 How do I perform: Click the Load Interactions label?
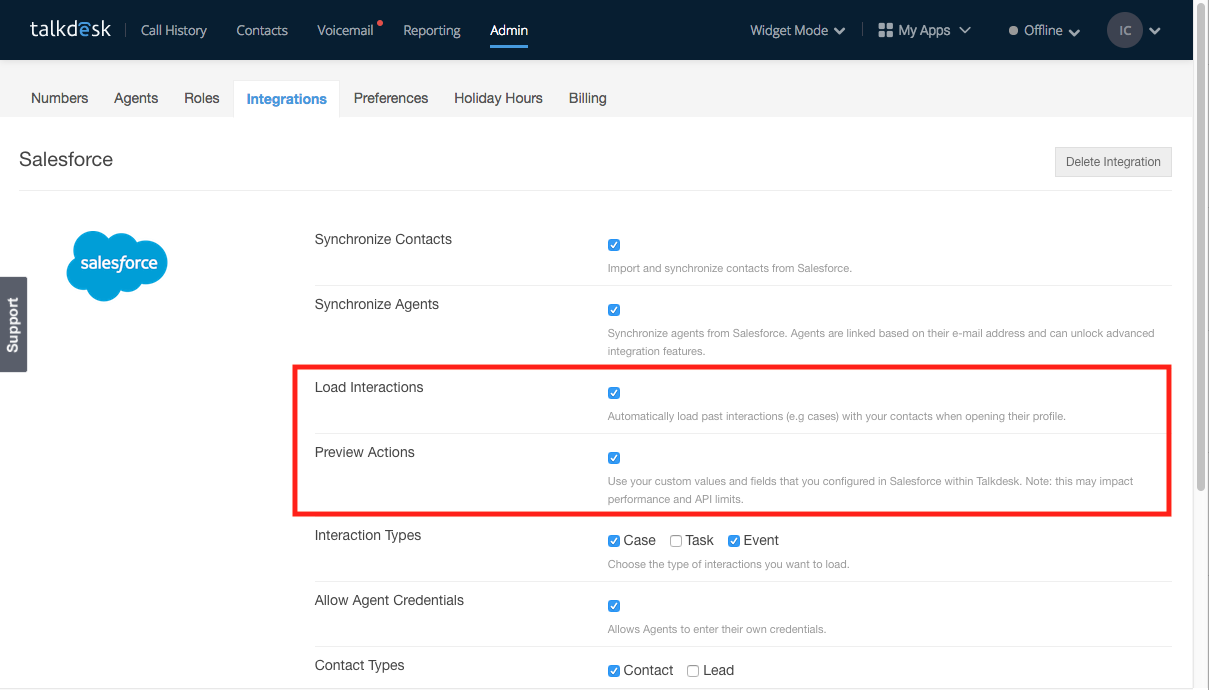click(x=369, y=387)
